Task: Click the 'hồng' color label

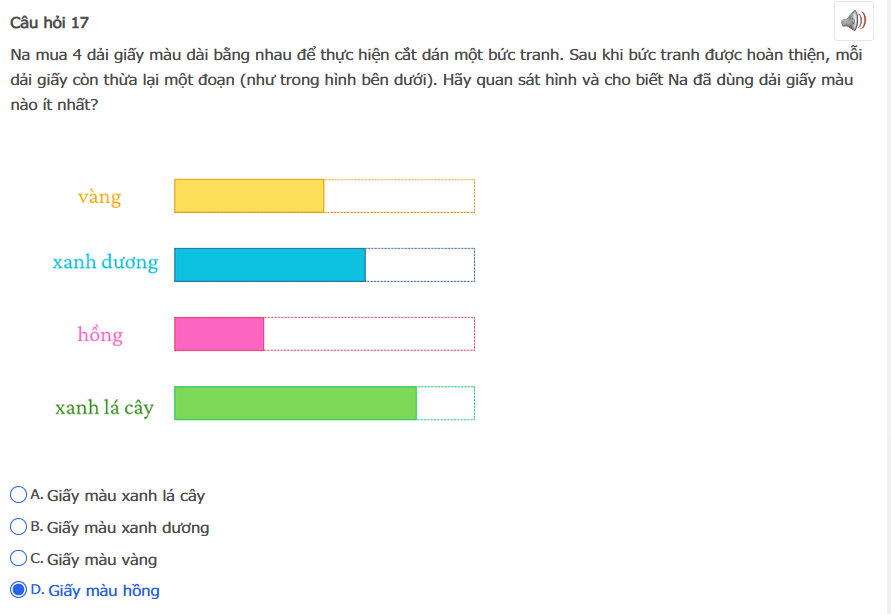Action: coord(100,334)
